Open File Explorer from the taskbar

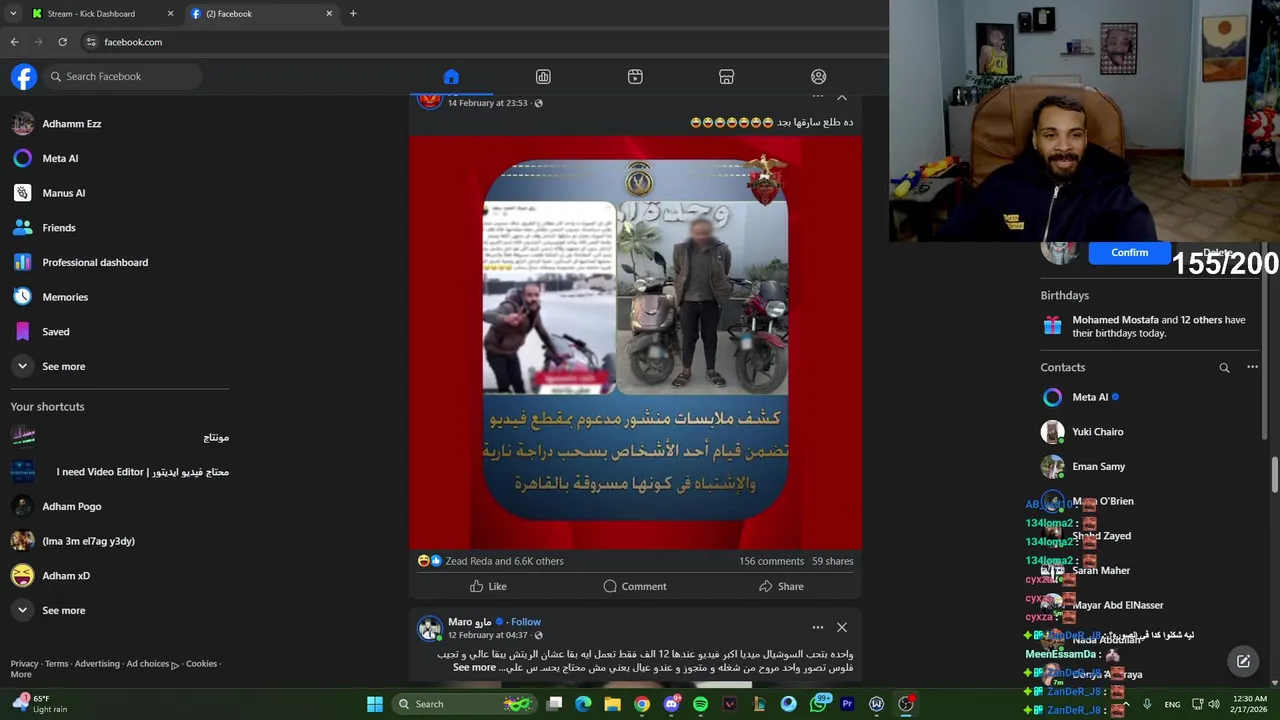click(x=612, y=704)
